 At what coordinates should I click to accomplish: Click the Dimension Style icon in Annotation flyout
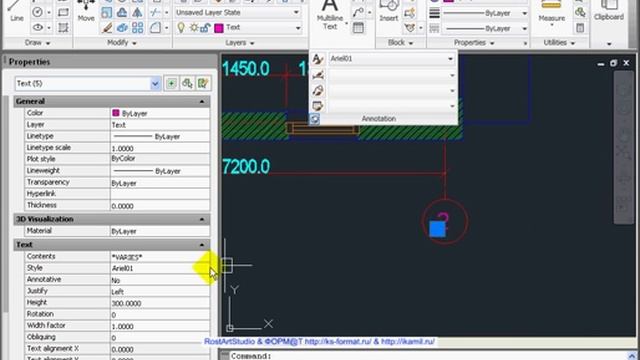318,75
